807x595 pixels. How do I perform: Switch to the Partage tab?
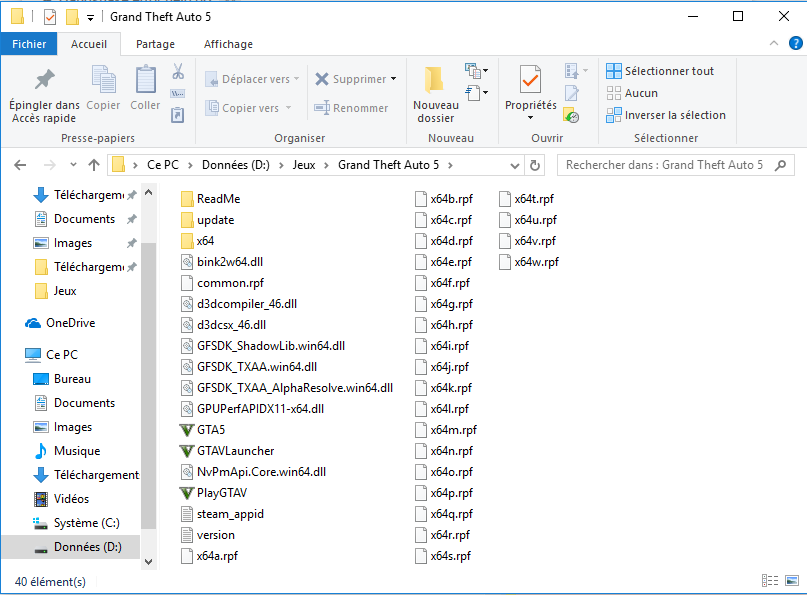pyautogui.click(x=155, y=44)
